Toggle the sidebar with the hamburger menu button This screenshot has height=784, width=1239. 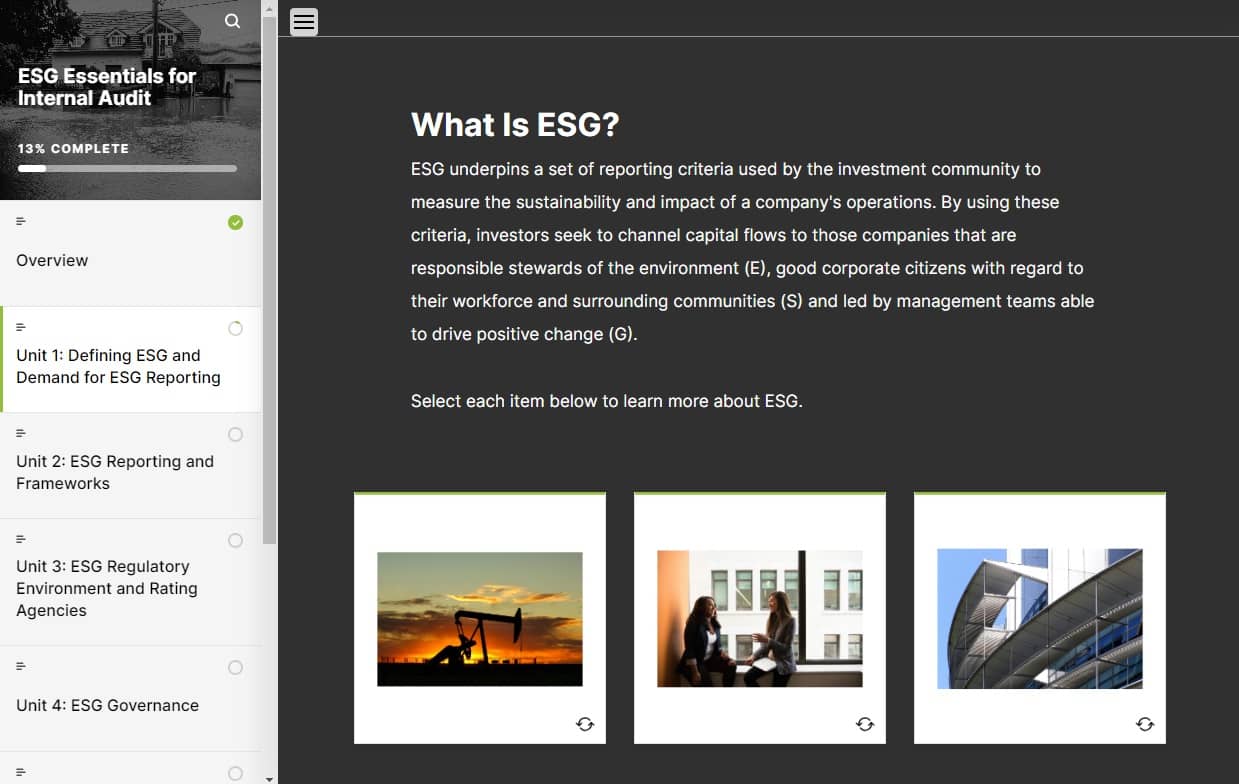pyautogui.click(x=304, y=21)
